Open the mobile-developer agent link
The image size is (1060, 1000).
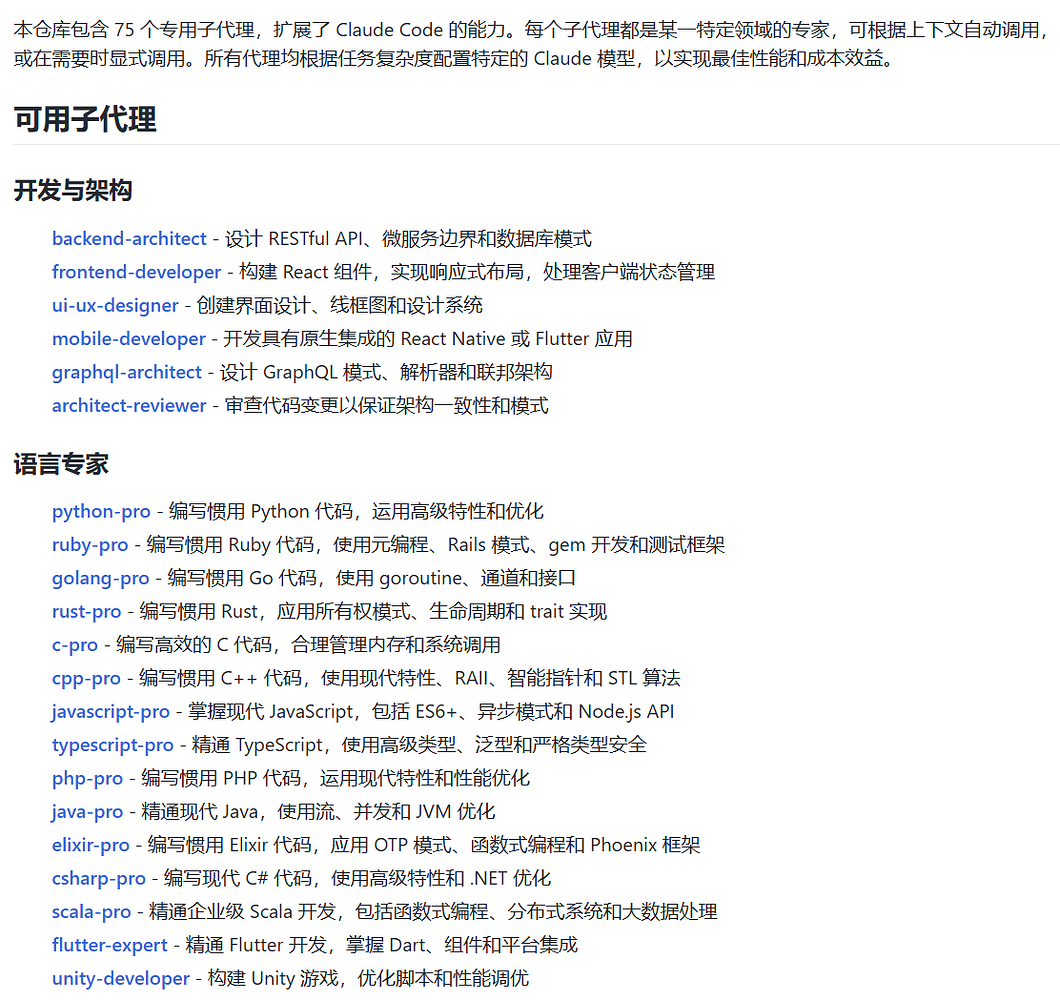click(x=128, y=339)
